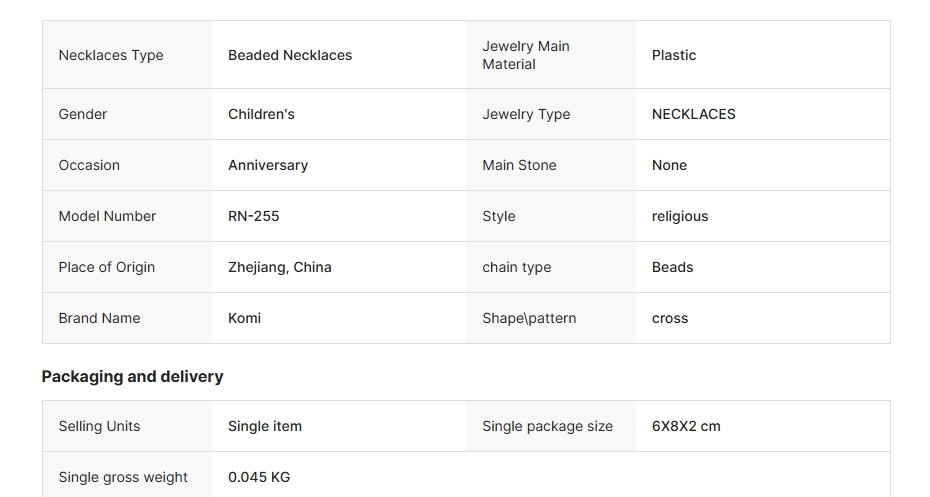Click the Packaging and delivery heading
Screen dimensions: 930x497
132,376
